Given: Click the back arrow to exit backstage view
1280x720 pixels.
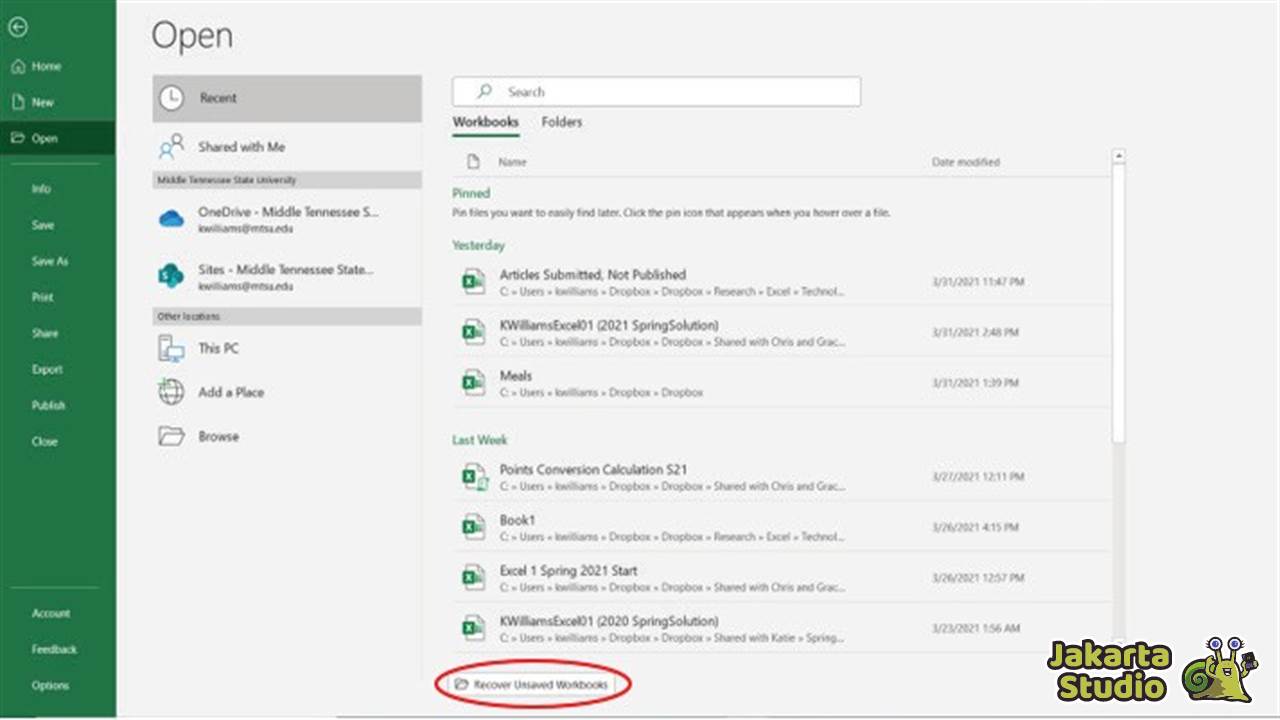Looking at the screenshot, I should pos(17,27).
